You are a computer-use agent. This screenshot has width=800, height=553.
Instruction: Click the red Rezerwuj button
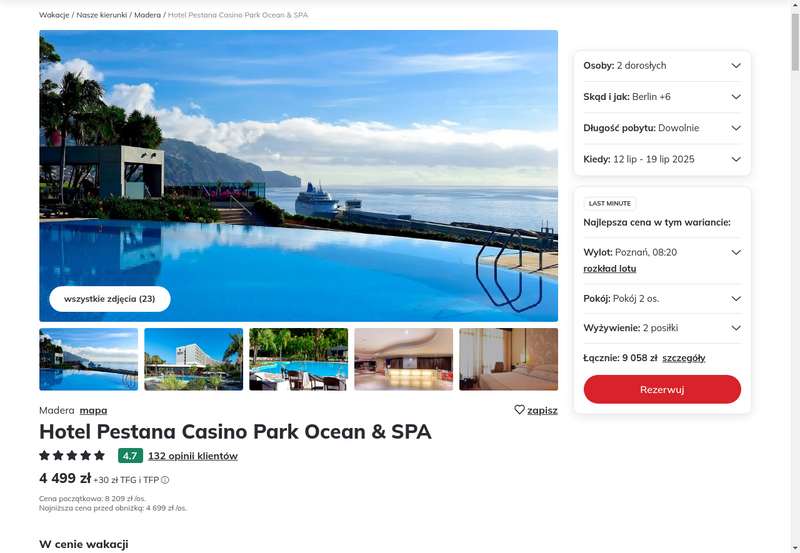(x=662, y=389)
